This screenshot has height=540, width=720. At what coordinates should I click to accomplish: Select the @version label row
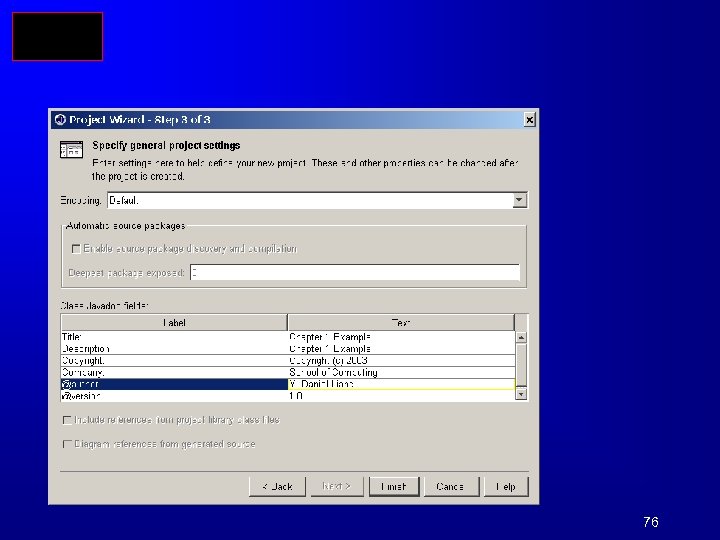[174, 396]
